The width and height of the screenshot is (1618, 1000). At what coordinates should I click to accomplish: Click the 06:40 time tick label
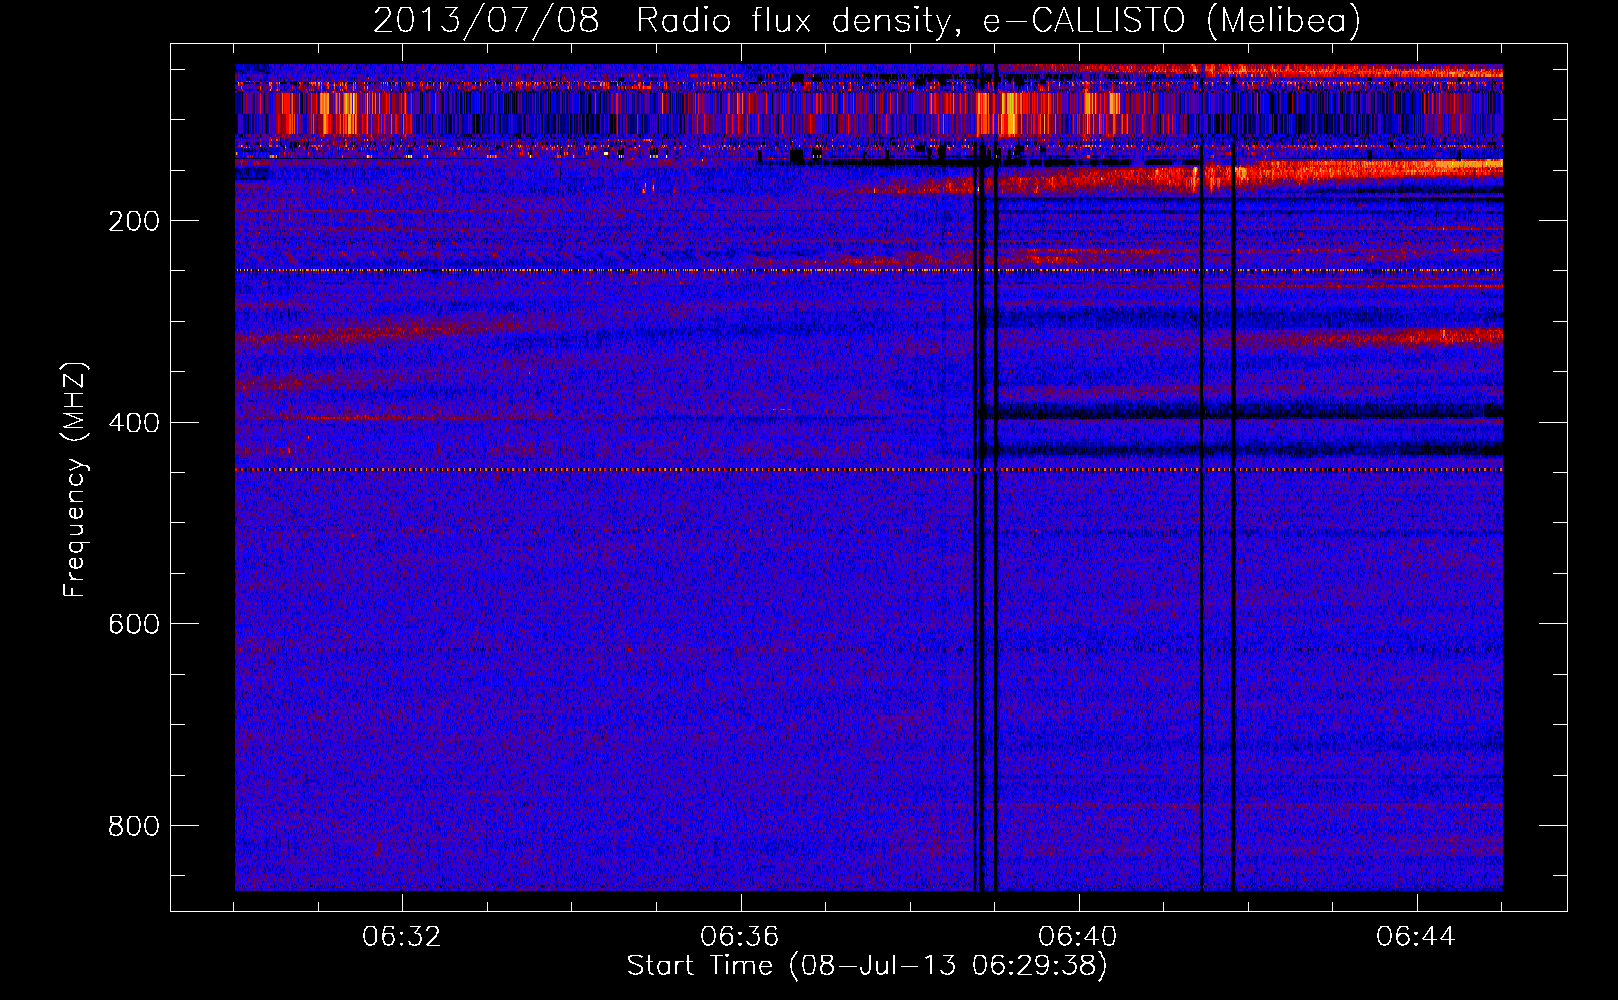pos(1078,937)
